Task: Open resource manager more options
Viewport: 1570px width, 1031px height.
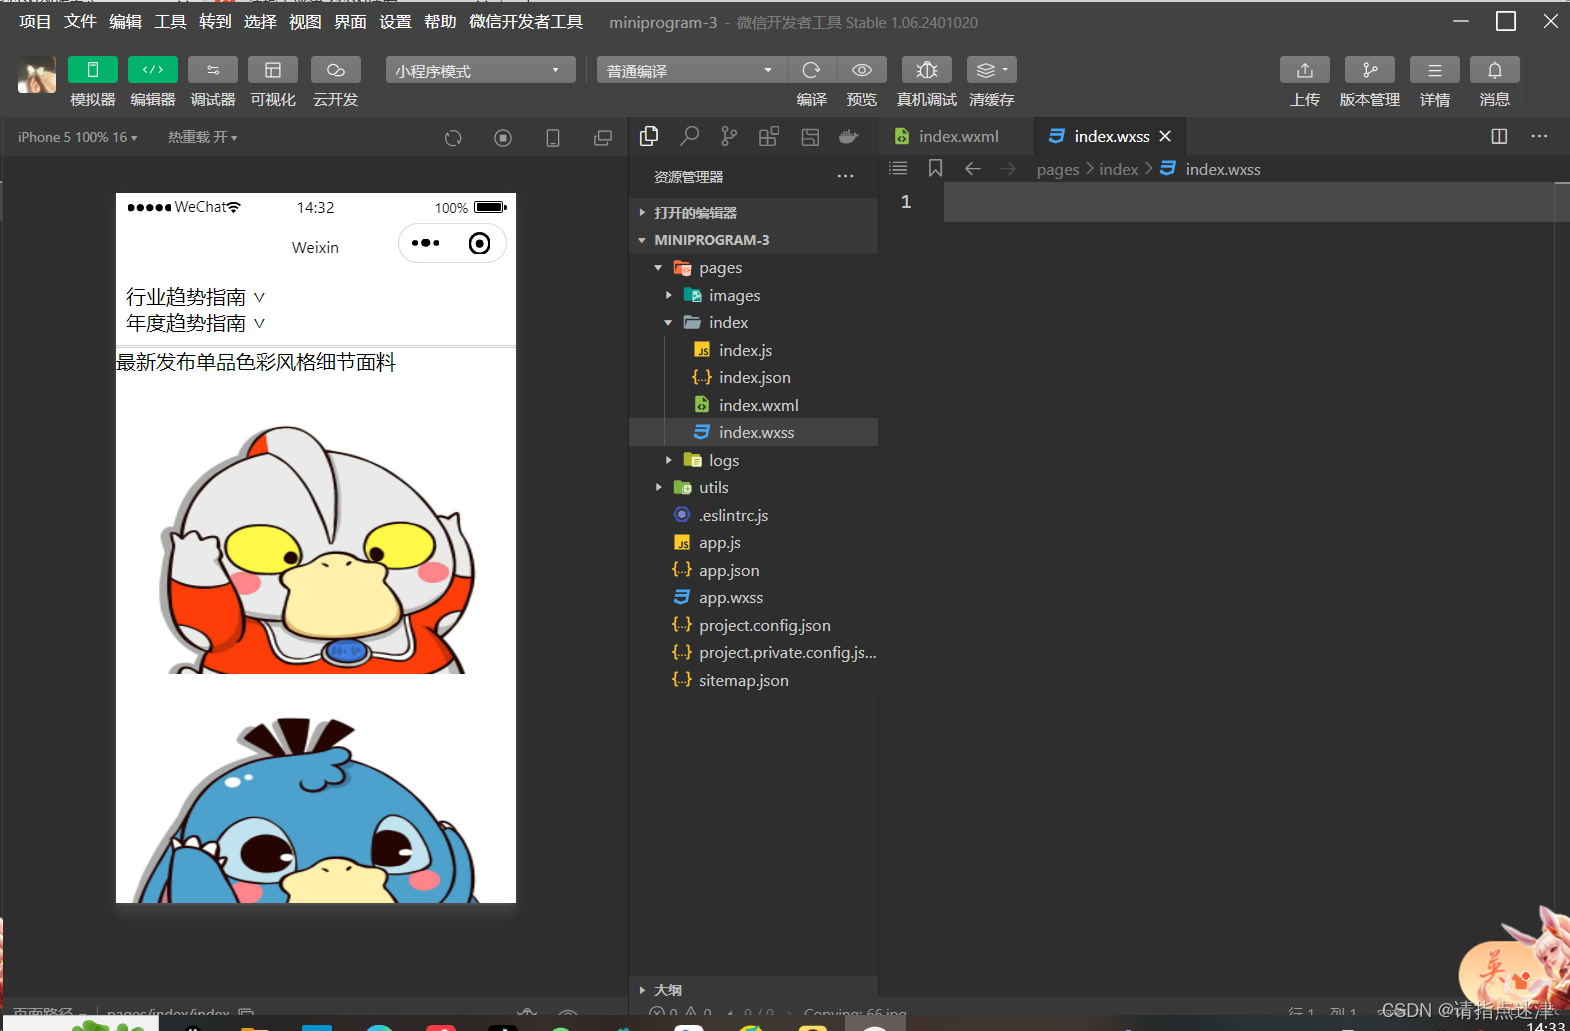Action: (x=846, y=177)
